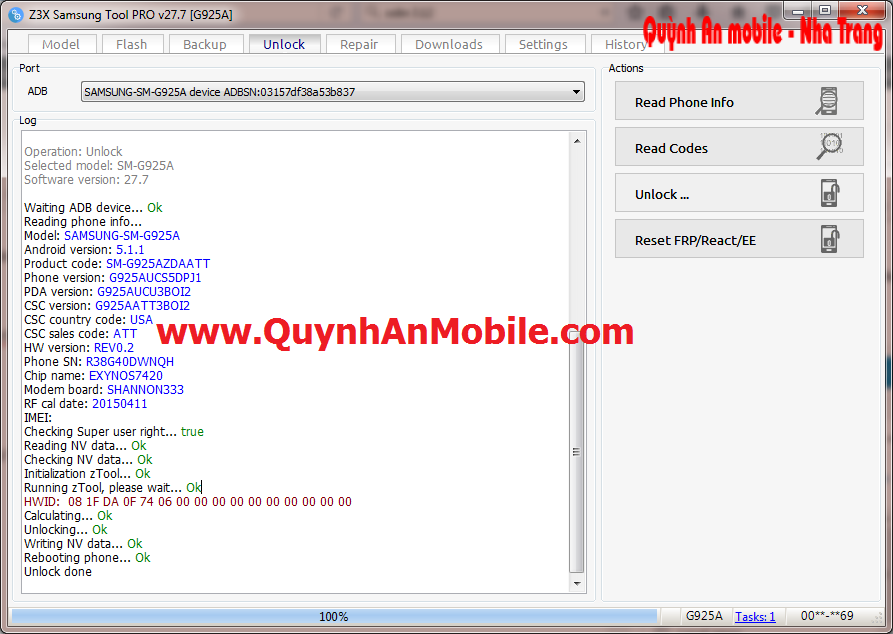This screenshot has height=634, width=893.
Task: Click the CSC country code USA value
Action: pyautogui.click(x=141, y=320)
